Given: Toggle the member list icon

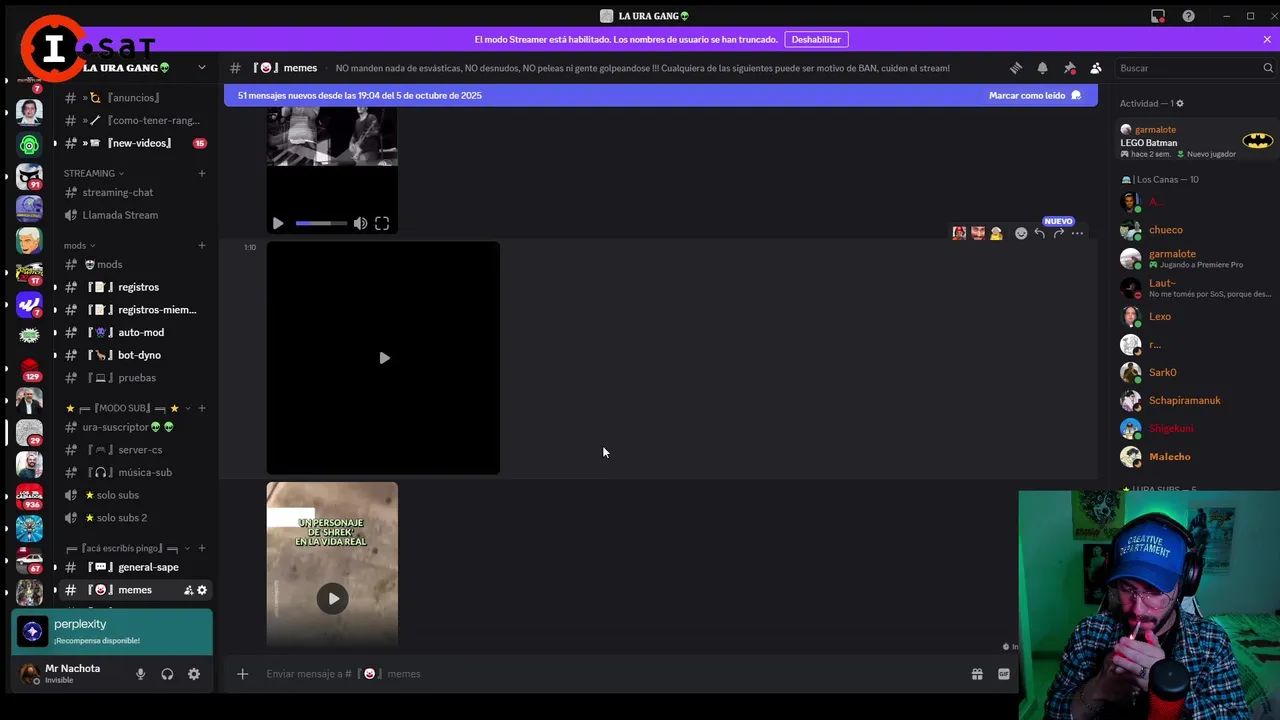Looking at the screenshot, I should click(1096, 68).
